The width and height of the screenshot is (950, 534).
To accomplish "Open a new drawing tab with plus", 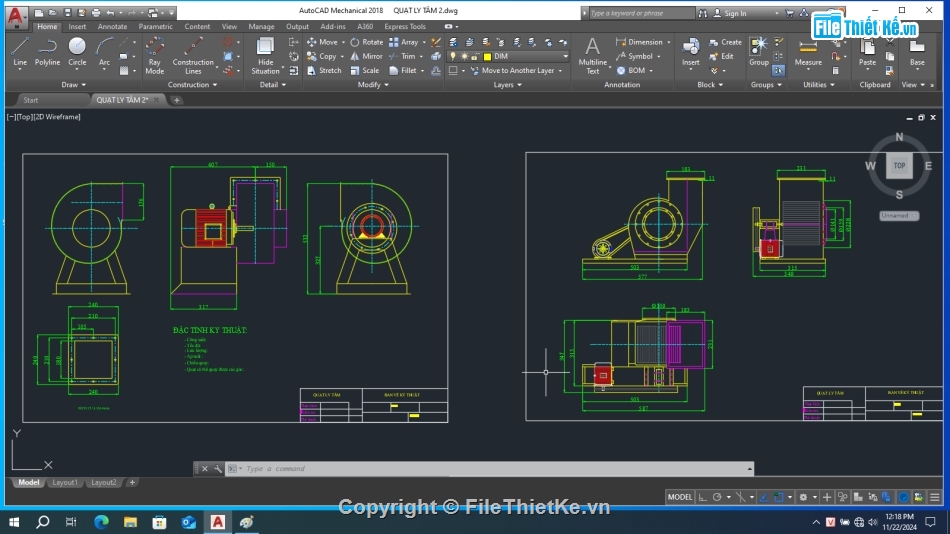I will [x=176, y=100].
